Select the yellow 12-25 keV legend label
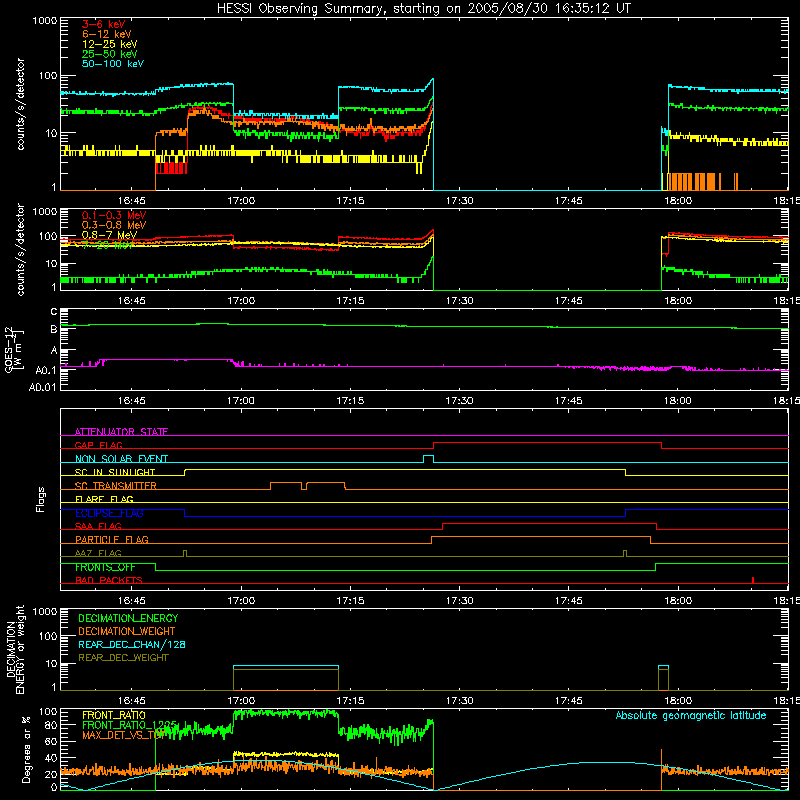 coord(110,44)
